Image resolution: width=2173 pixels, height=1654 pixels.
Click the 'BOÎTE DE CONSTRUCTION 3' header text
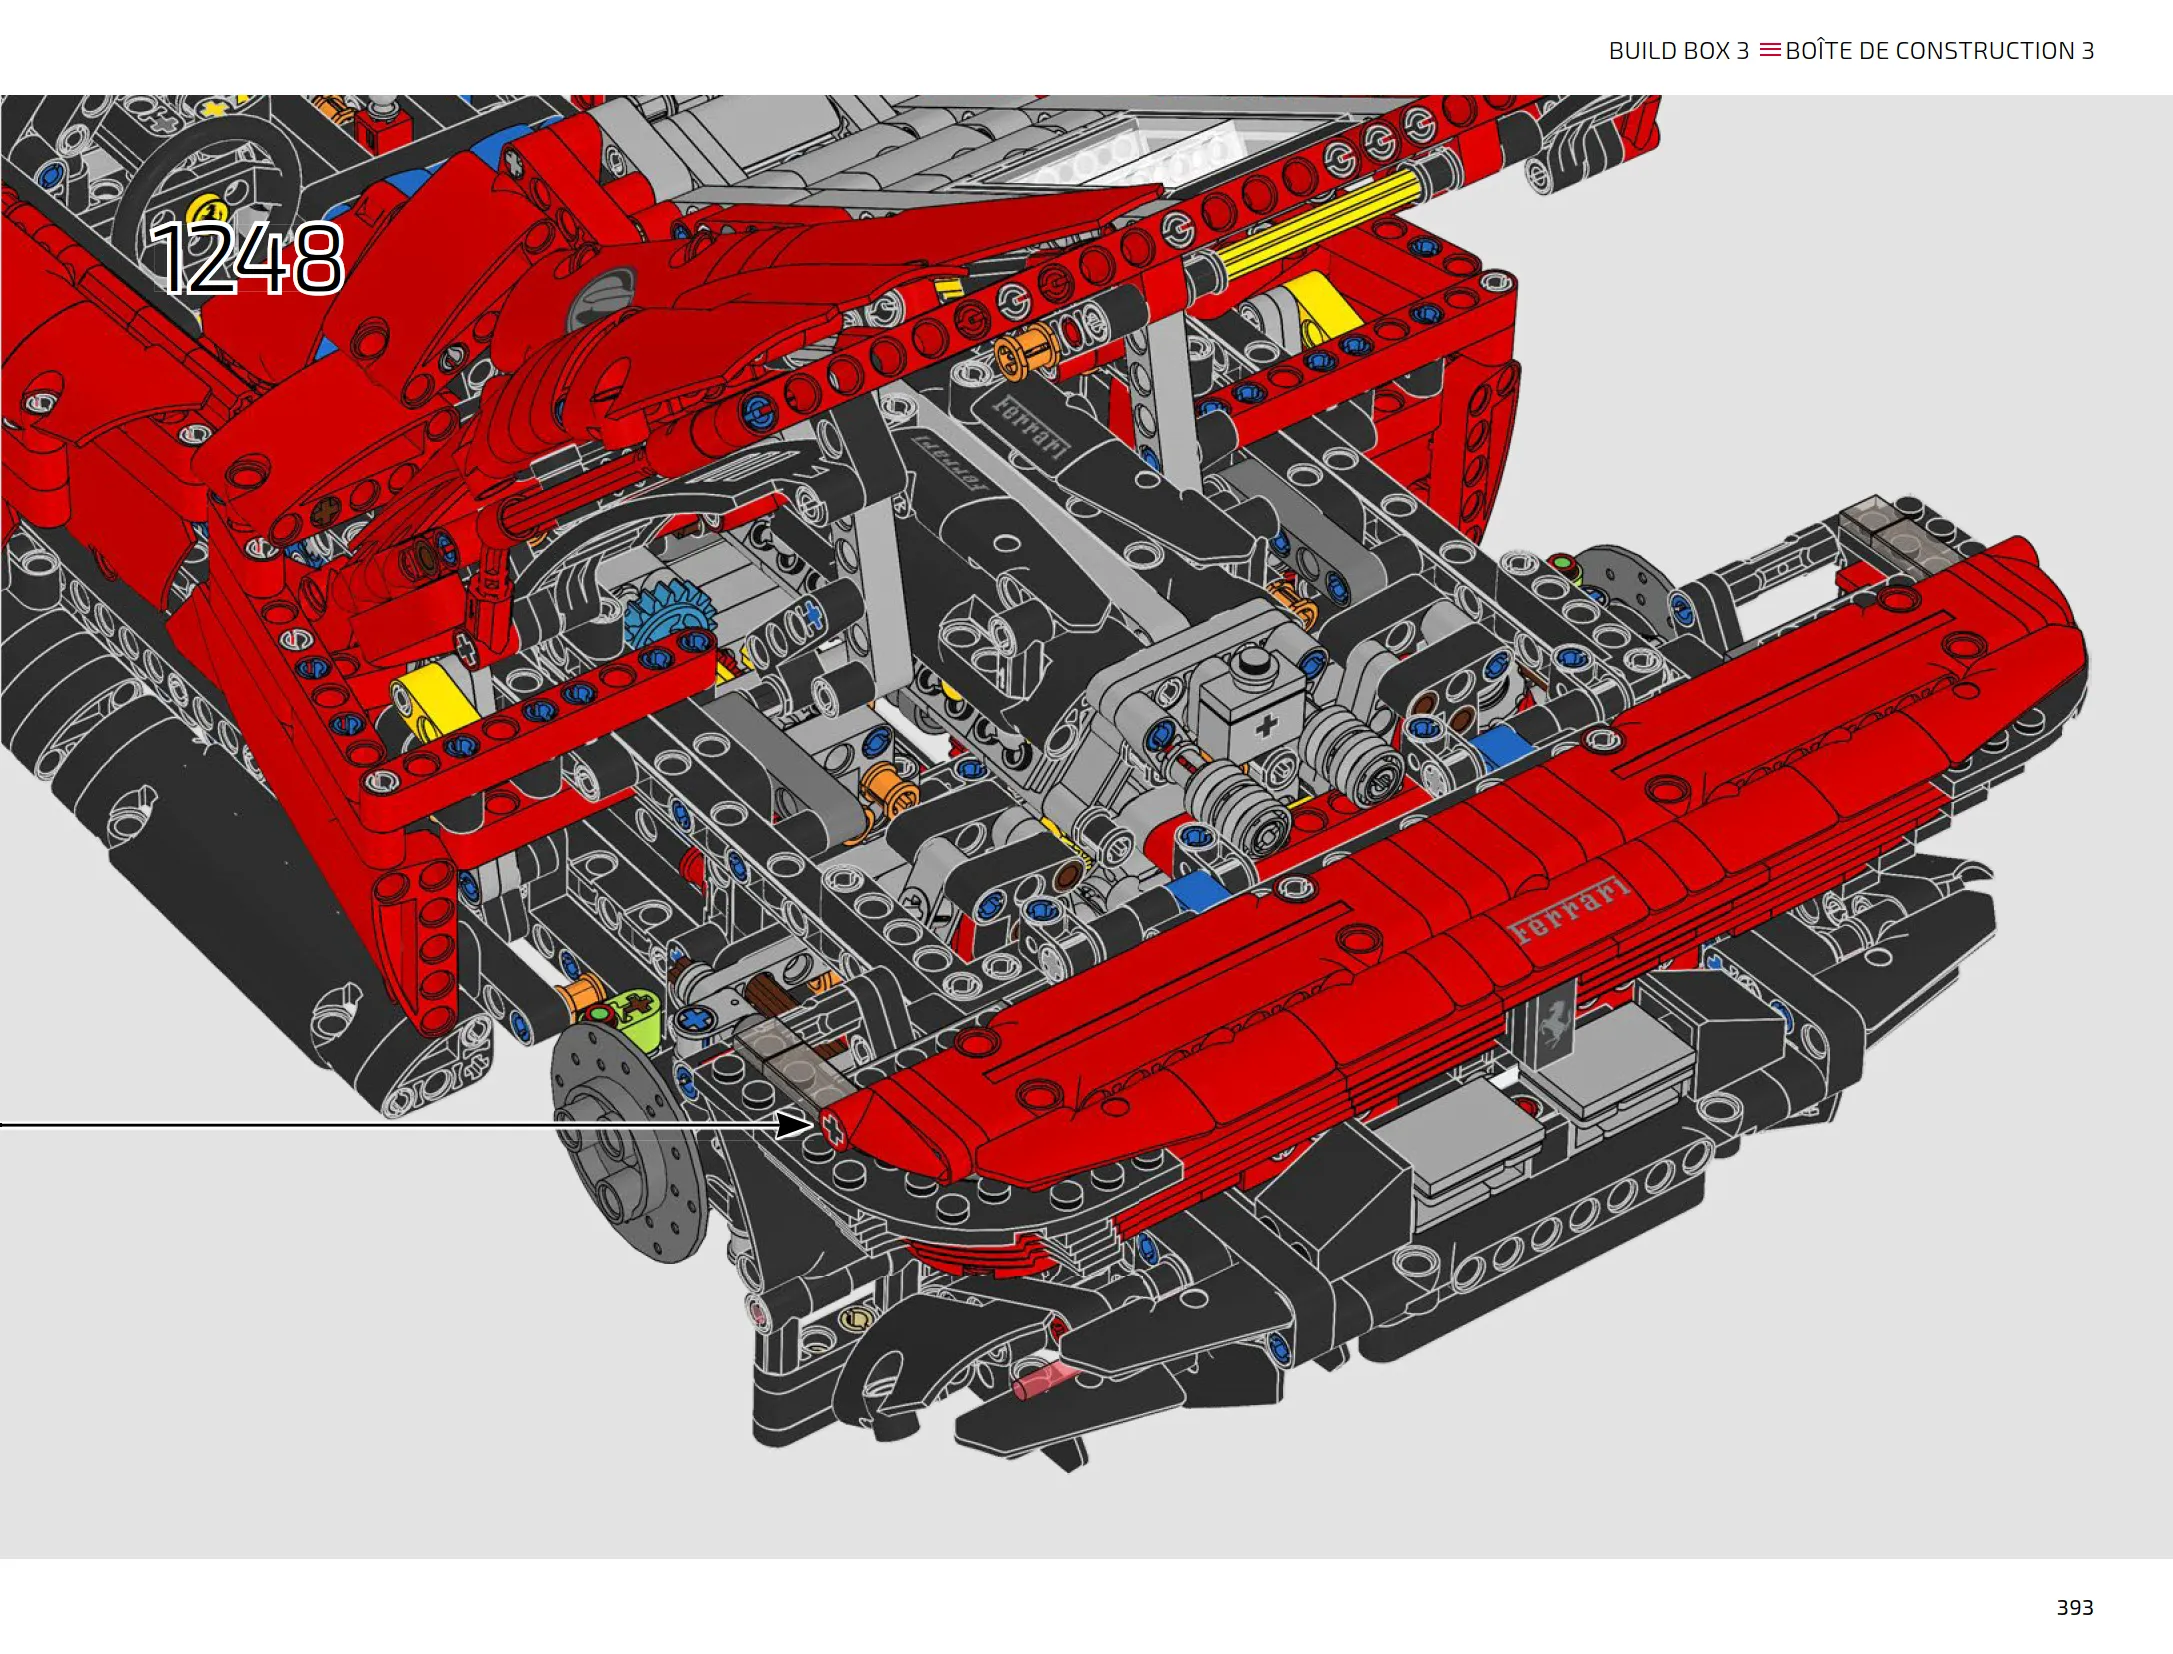tap(1939, 50)
